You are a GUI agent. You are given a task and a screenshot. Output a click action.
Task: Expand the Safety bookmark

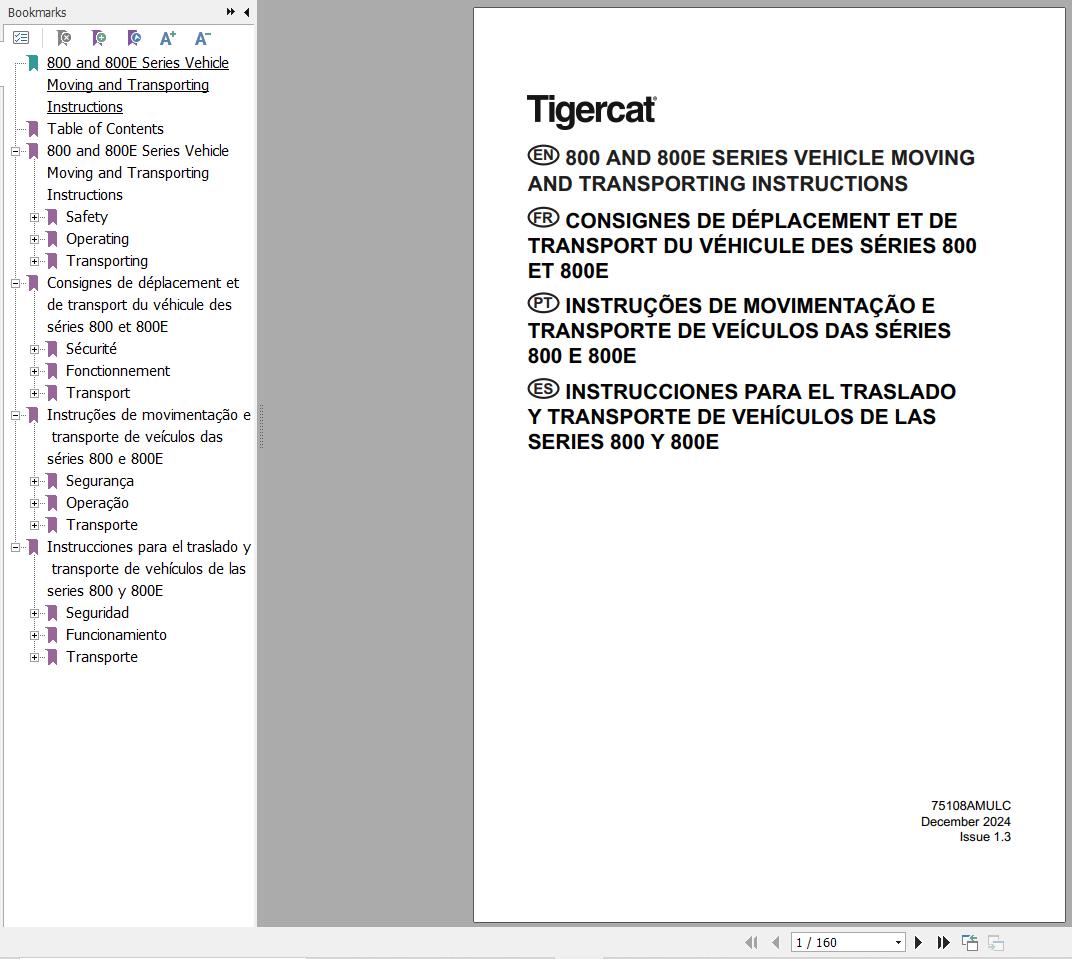[x=34, y=217]
